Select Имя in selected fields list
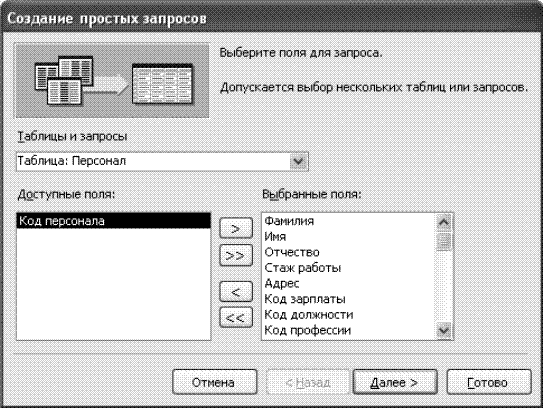The image size is (544, 409). (275, 237)
